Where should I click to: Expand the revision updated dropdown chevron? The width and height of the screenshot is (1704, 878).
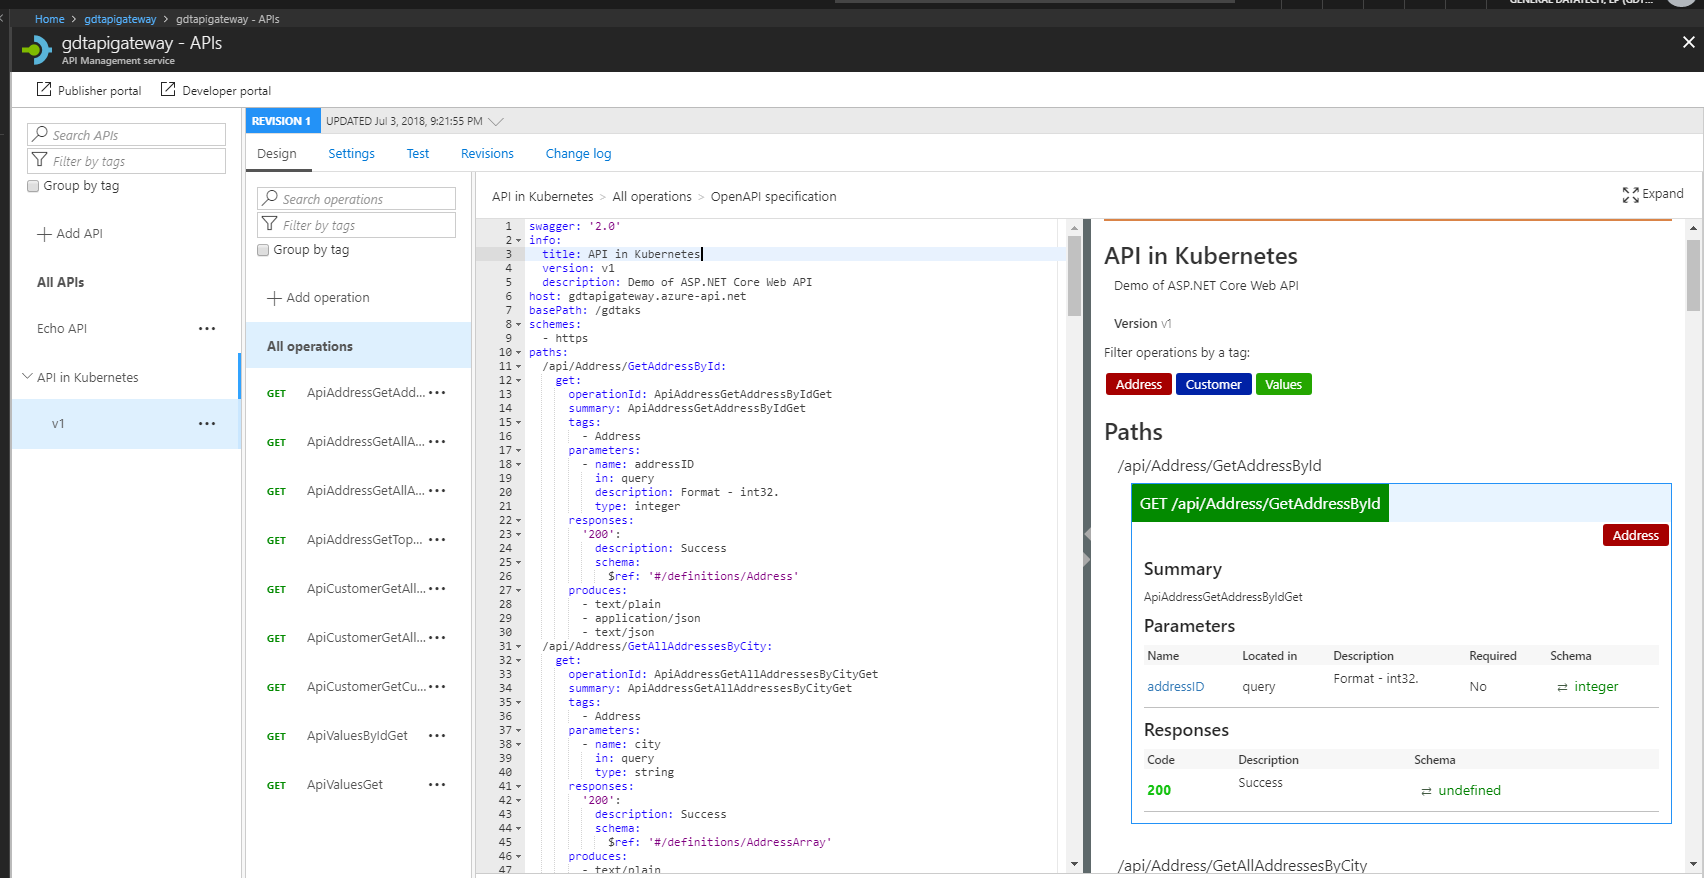(x=495, y=122)
